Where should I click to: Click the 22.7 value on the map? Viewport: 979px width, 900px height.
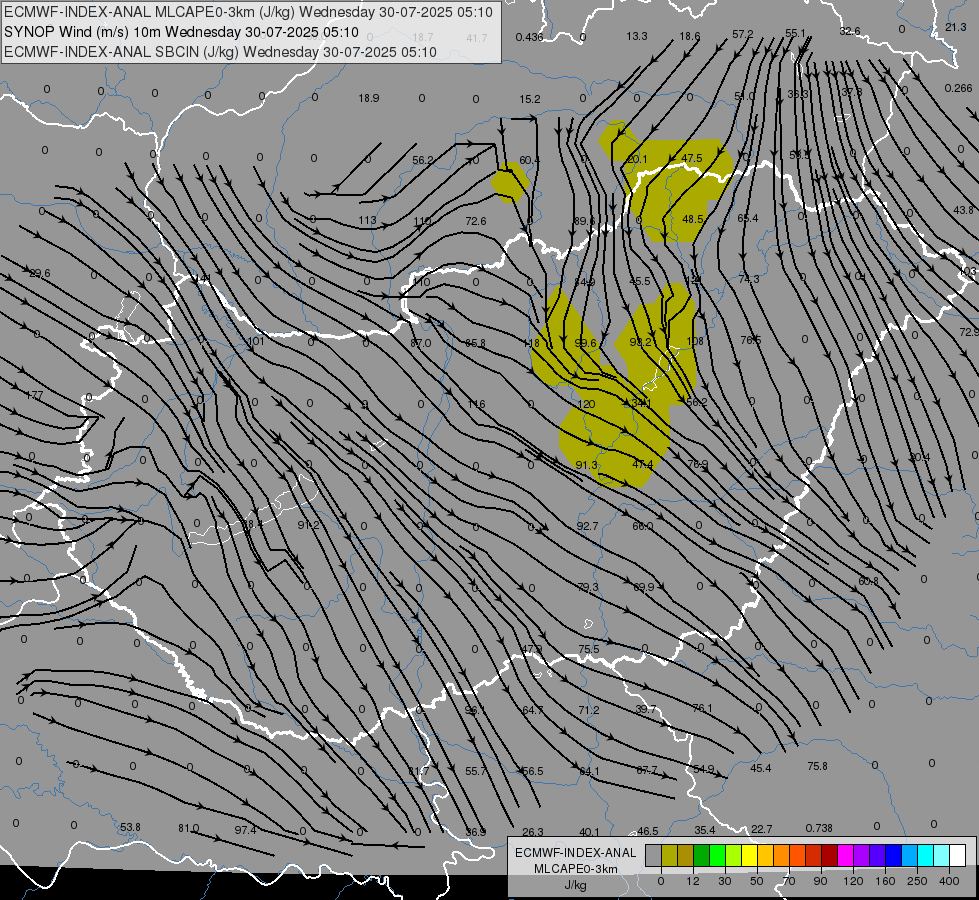click(762, 829)
